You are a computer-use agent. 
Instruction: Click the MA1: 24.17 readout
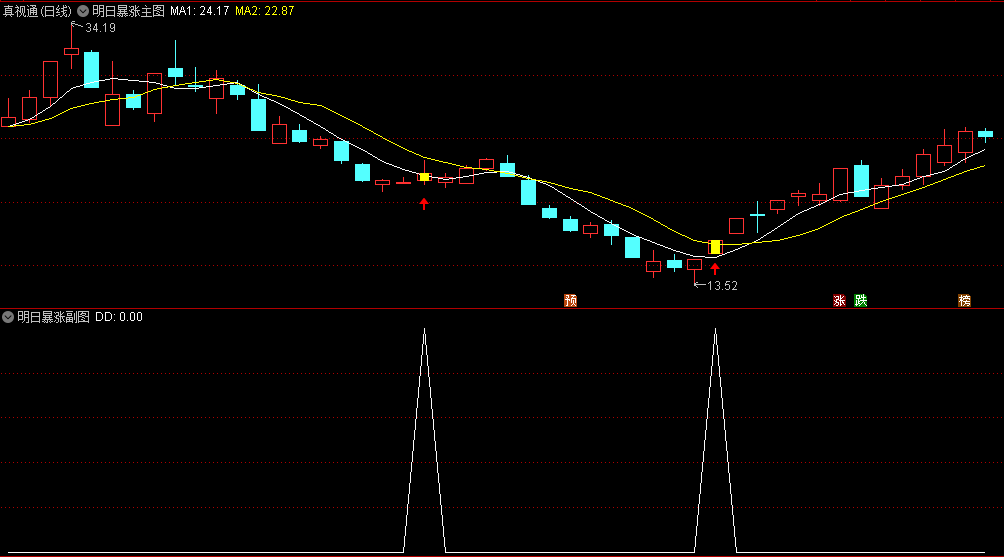coord(199,11)
